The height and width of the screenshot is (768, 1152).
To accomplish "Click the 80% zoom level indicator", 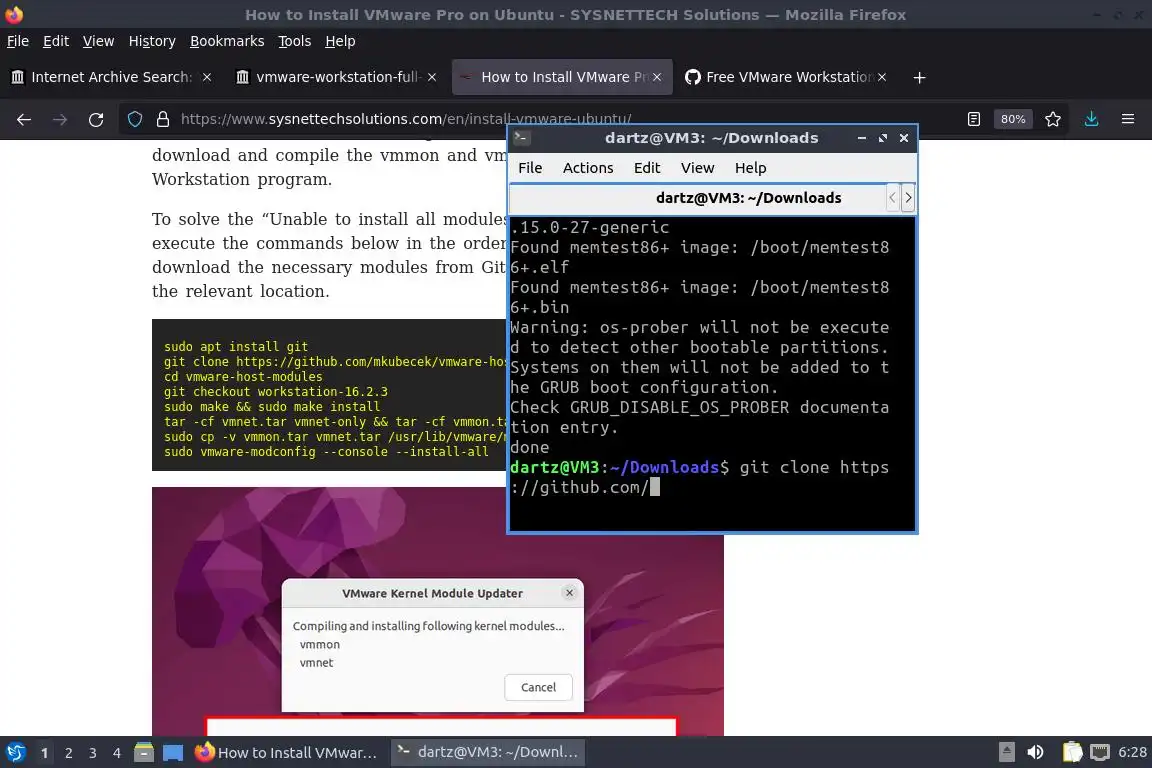I will pos(1013,119).
